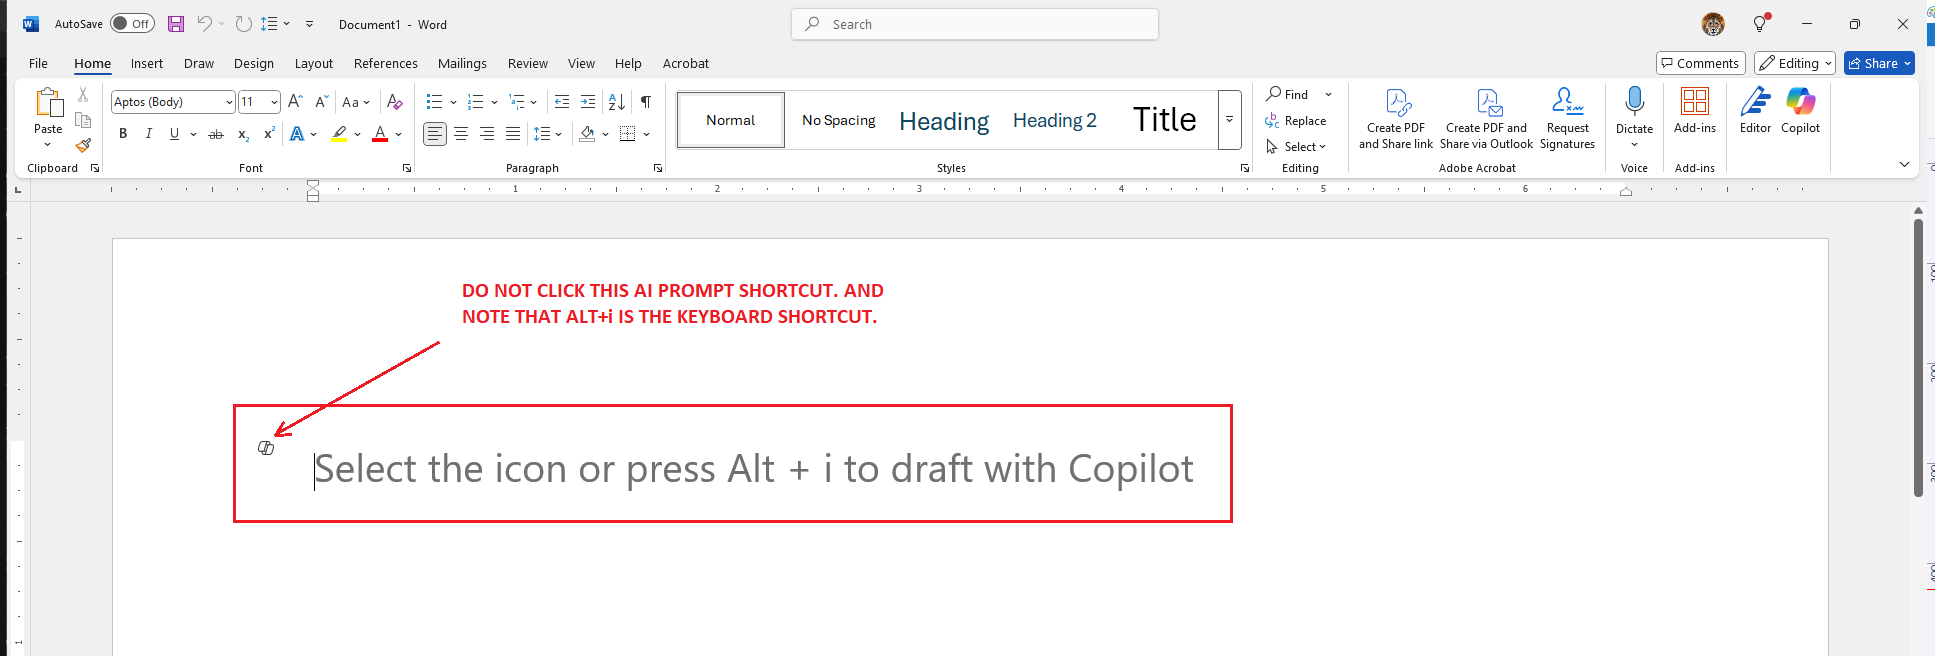Clear all formatting icon
Image resolution: width=1935 pixels, height=656 pixels.
coord(395,102)
